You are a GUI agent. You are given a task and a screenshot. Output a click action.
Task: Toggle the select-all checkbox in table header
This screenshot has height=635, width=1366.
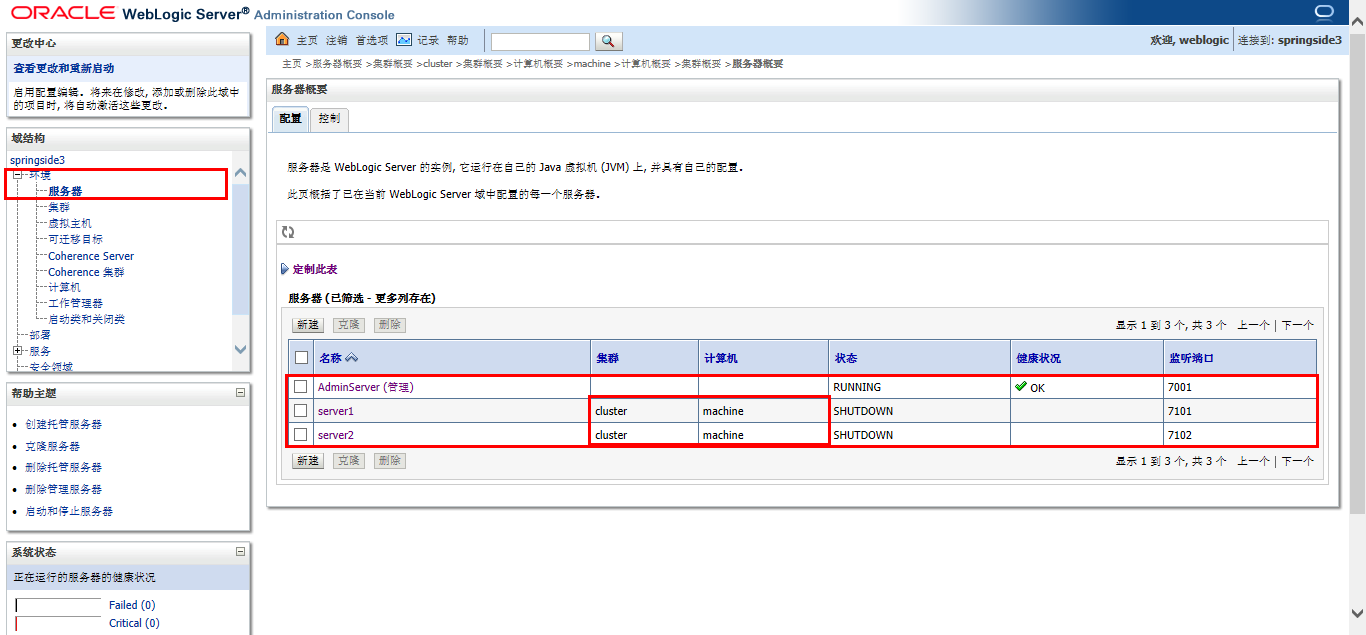click(301, 357)
